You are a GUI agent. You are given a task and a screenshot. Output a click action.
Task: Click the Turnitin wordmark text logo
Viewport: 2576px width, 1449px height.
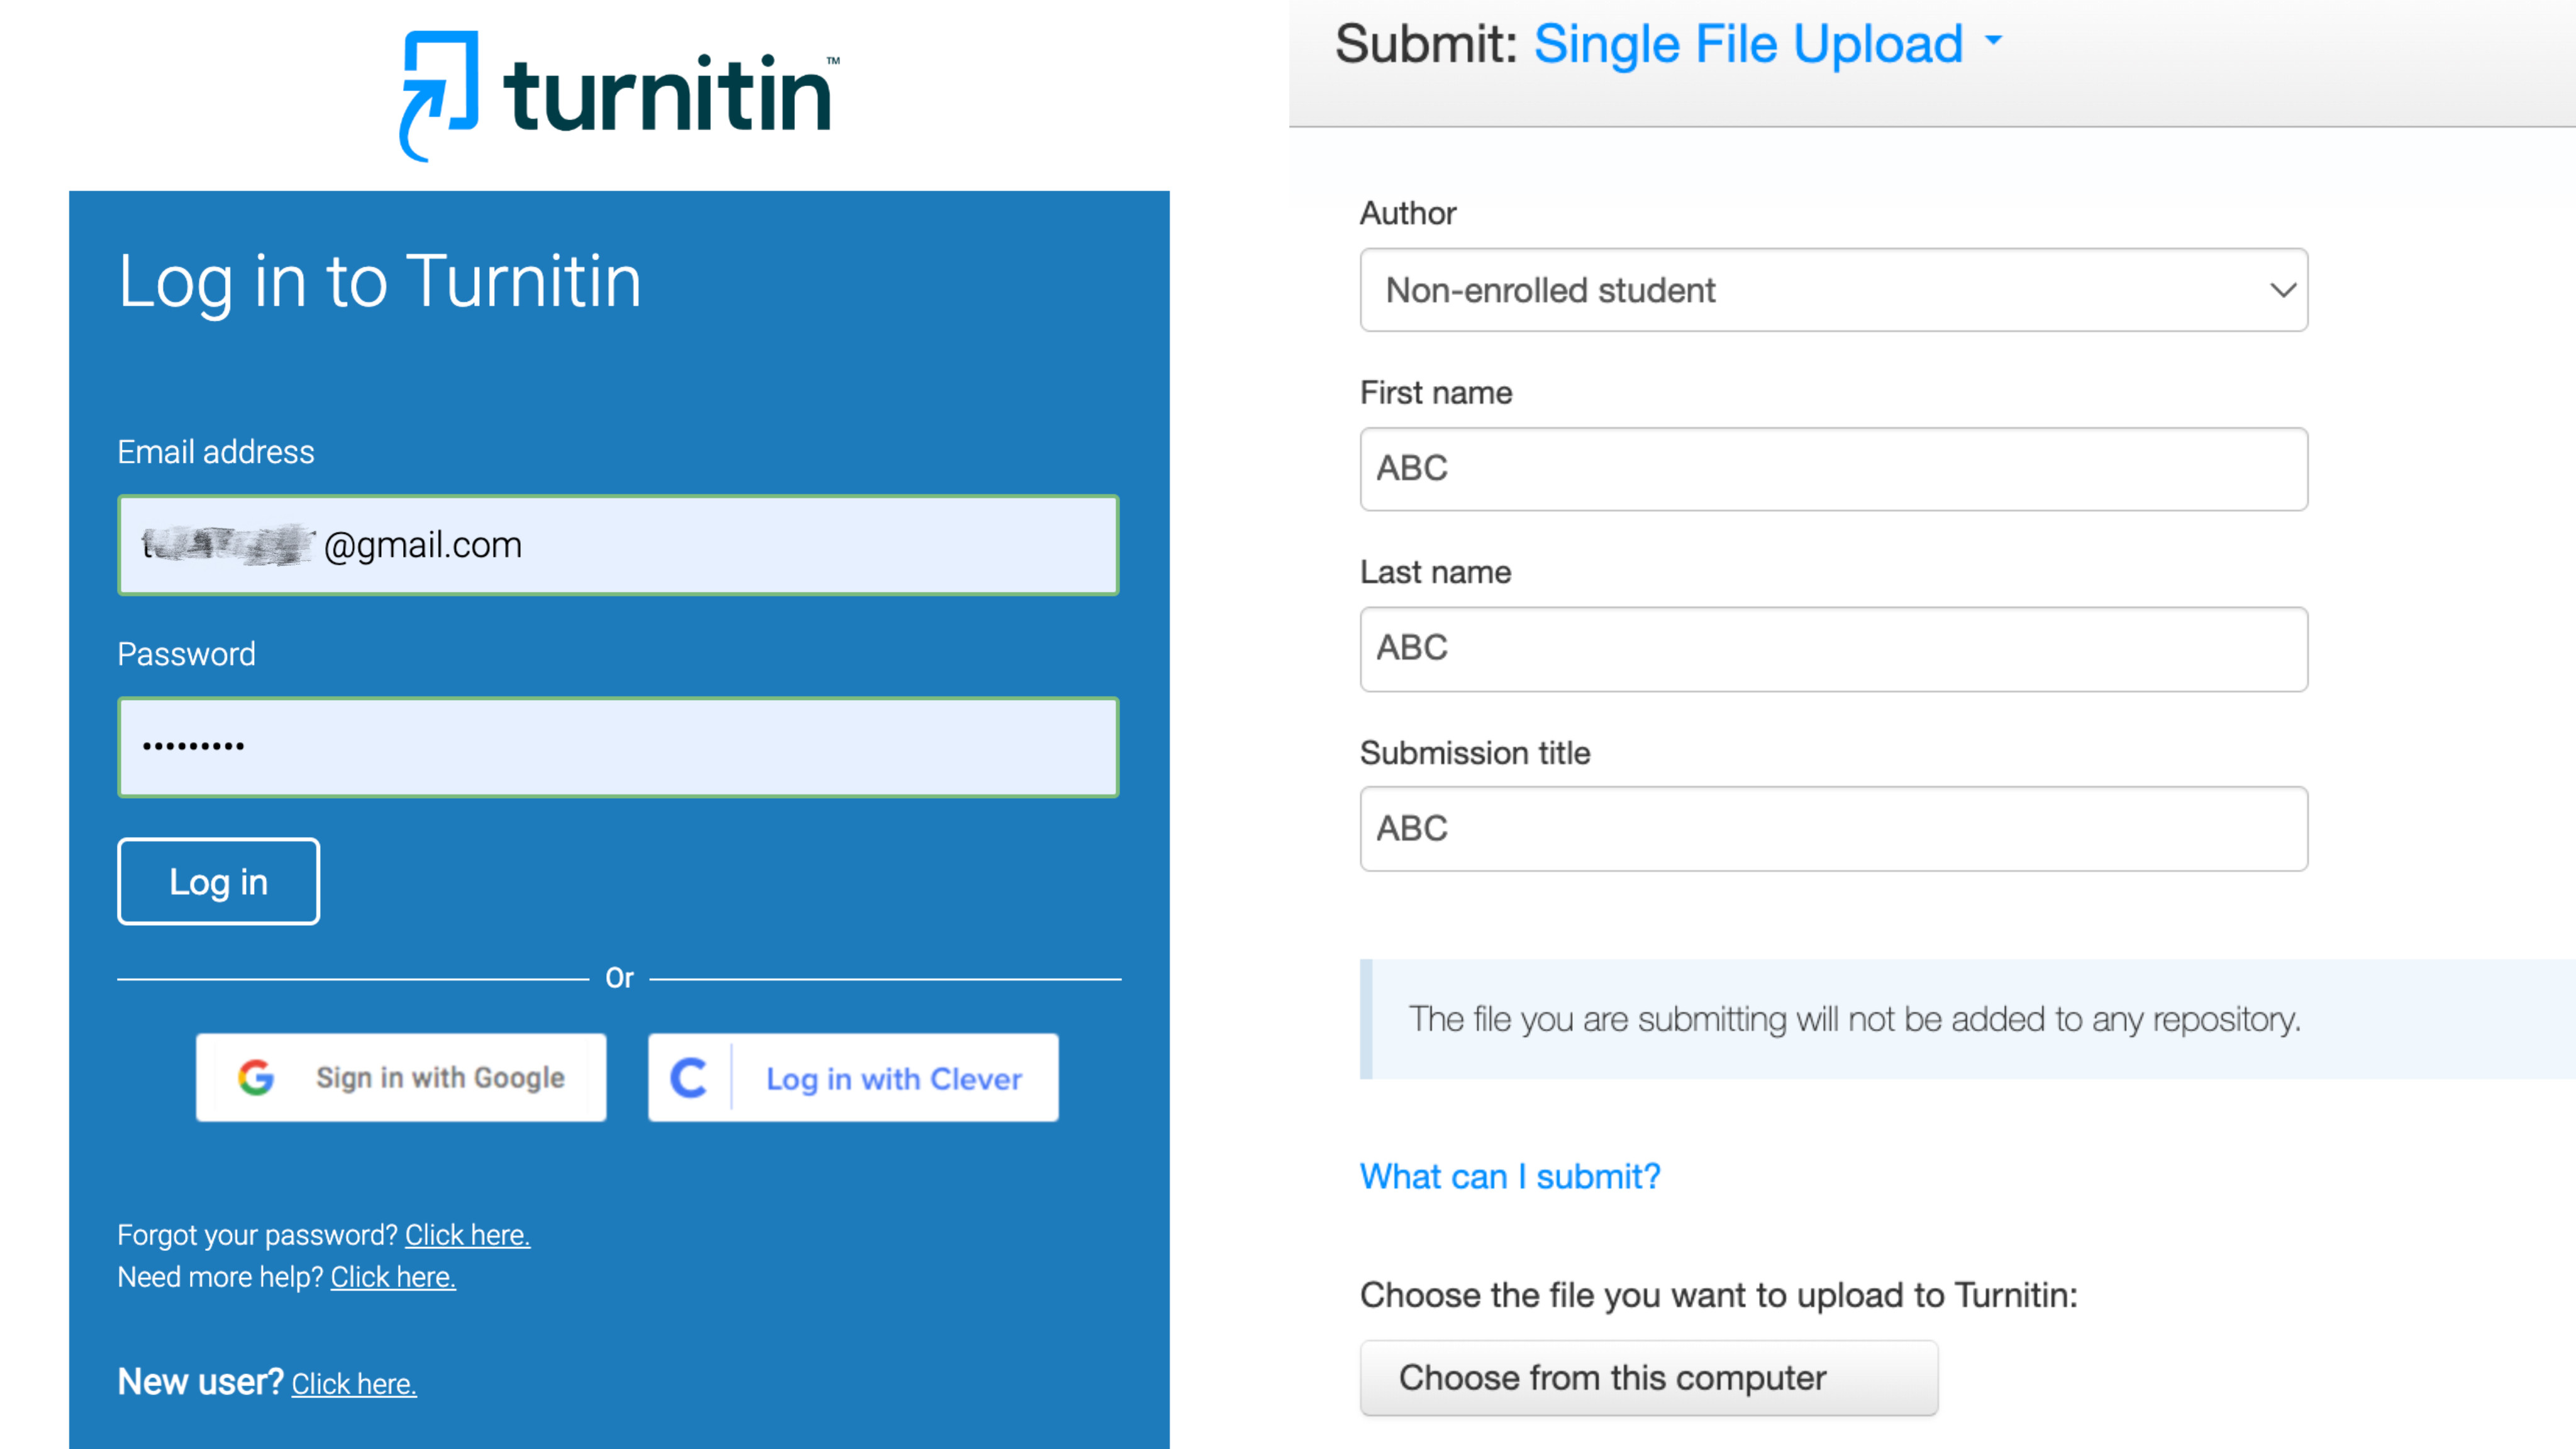click(669, 94)
